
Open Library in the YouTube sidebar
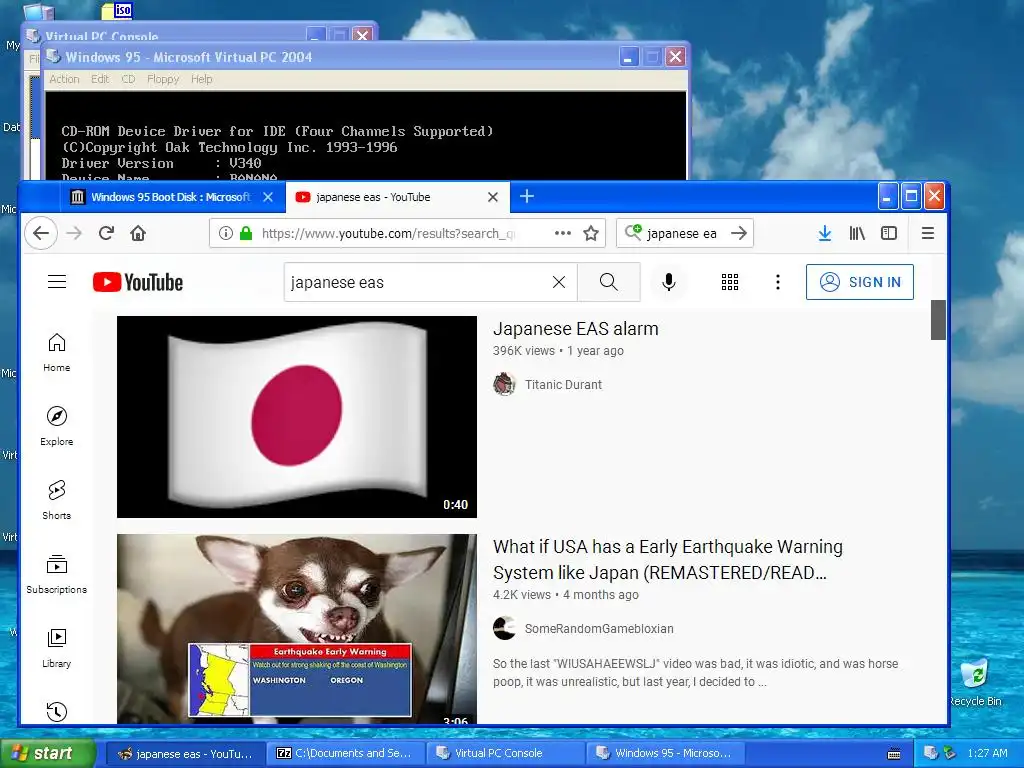pyautogui.click(x=57, y=648)
